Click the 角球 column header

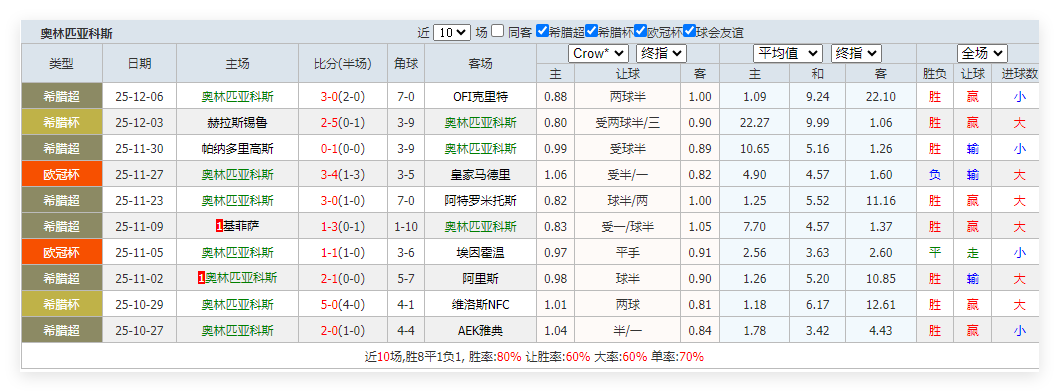pos(406,64)
